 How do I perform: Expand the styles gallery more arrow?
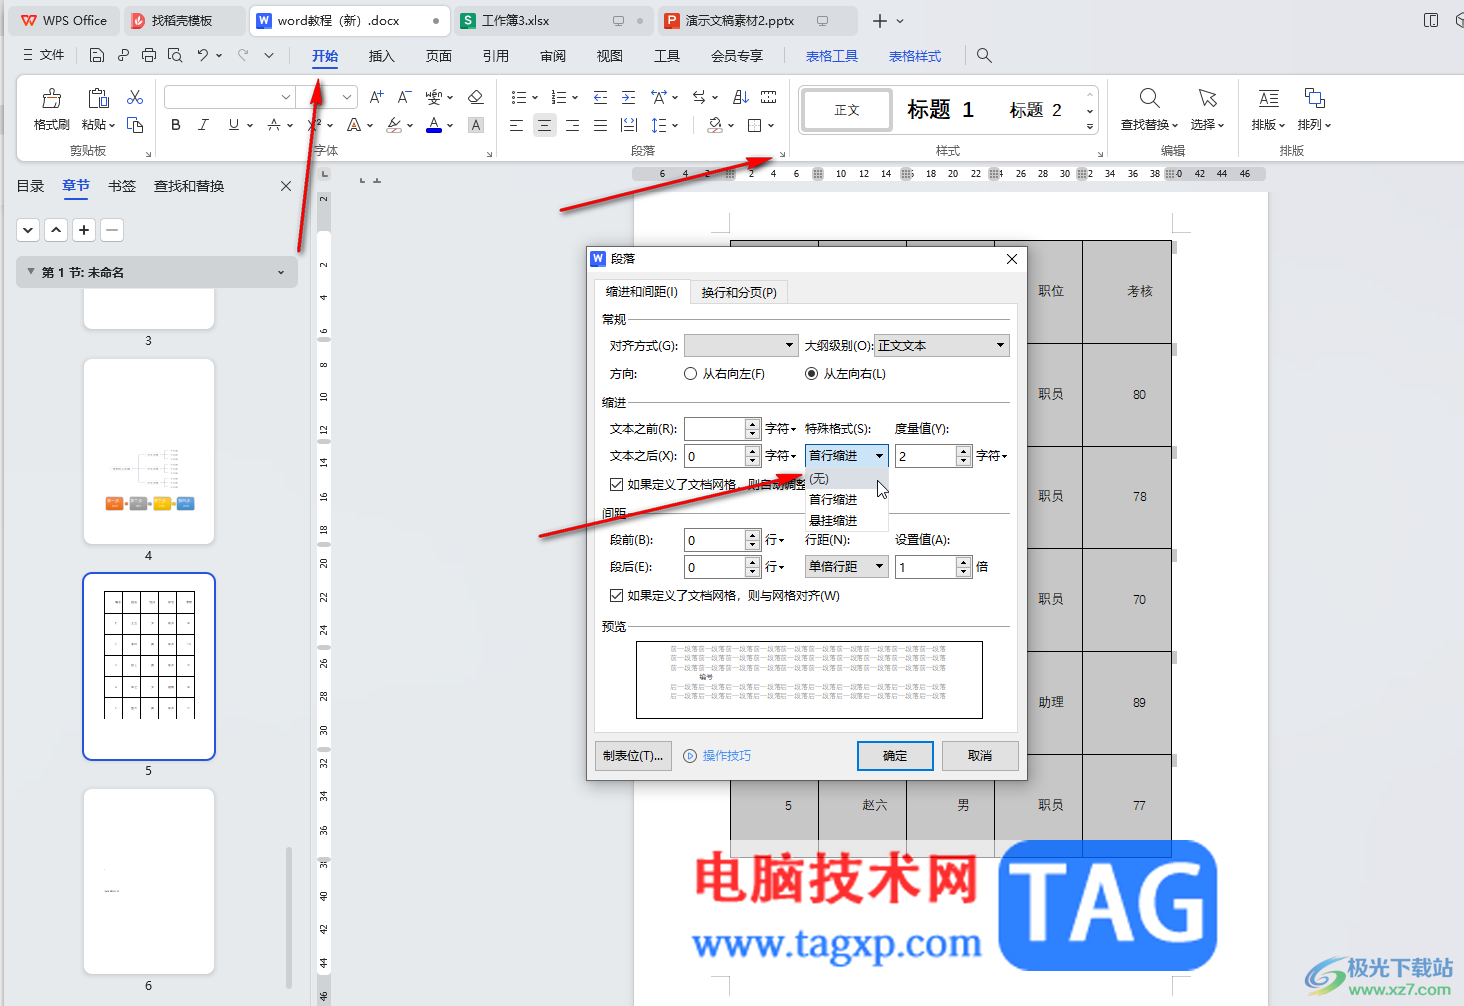(1090, 127)
